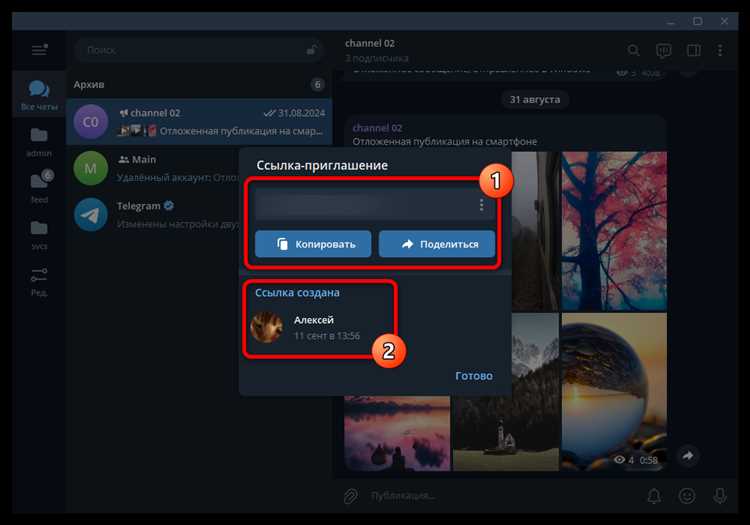The image size is (750, 525).
Task: Focus the Поиск search field
Action: click(x=199, y=50)
